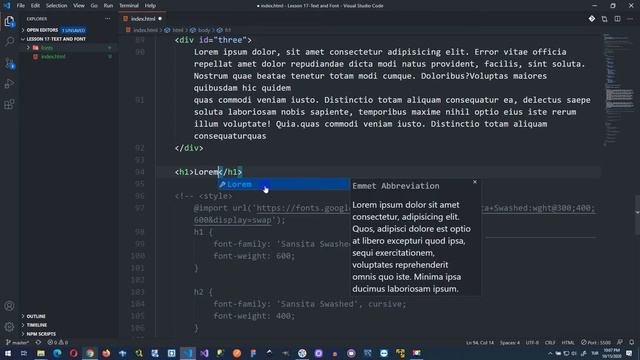Click the unsaved dot on index.html tab
Screen dimensions: 640x360
[x=160, y=19]
